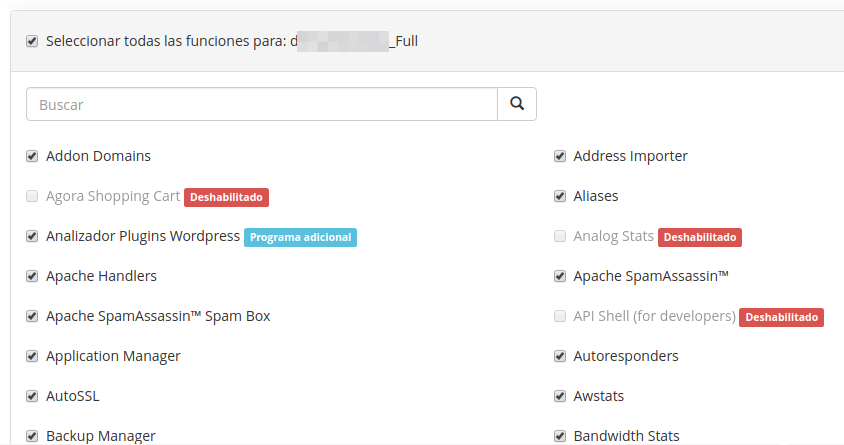Viewport: 844px width, 445px height.
Task: Uncheck the Application Manager checkbox
Action: (x=32, y=356)
